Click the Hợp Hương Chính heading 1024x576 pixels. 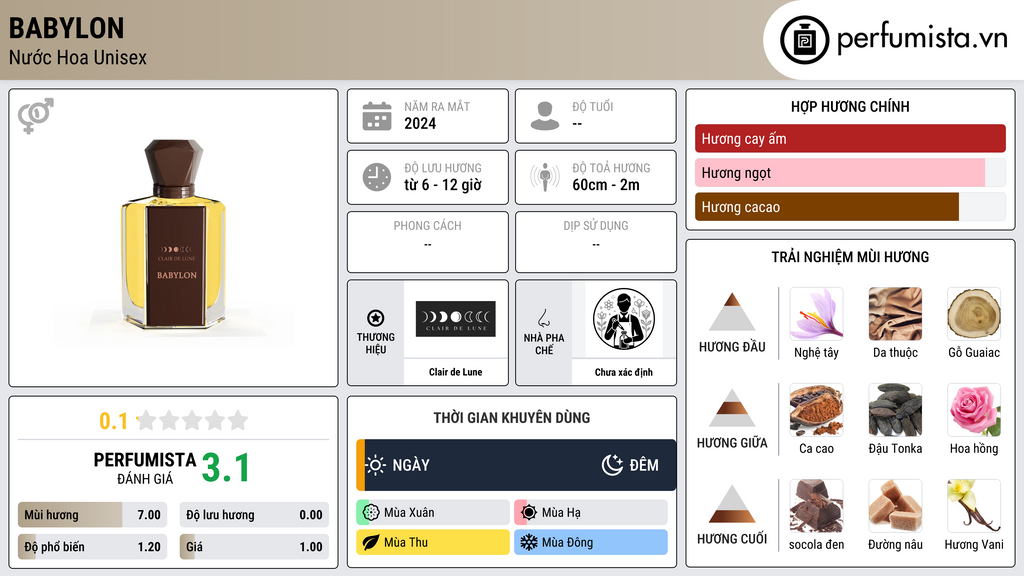pos(850,106)
